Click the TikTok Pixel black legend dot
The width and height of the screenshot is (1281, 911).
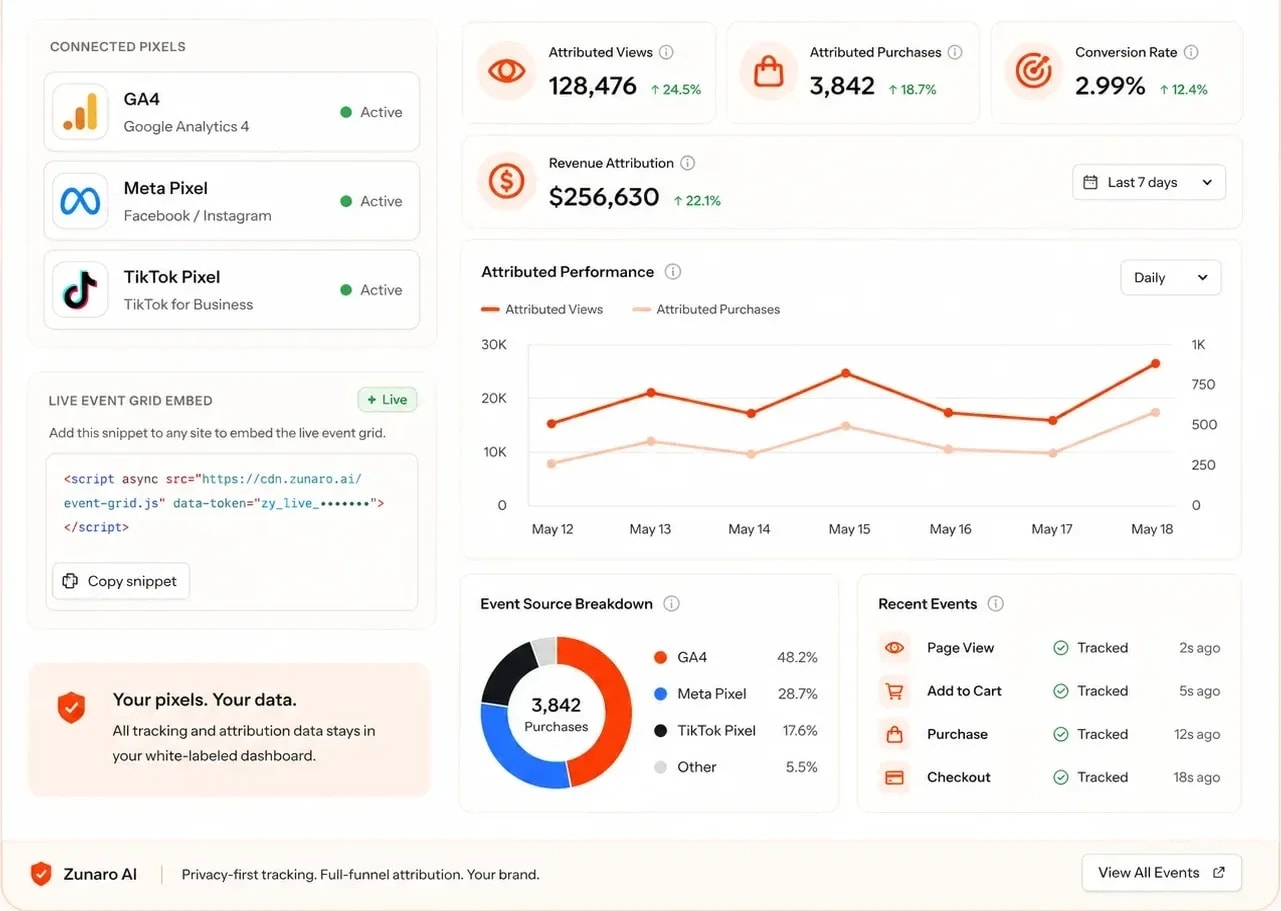coord(660,731)
